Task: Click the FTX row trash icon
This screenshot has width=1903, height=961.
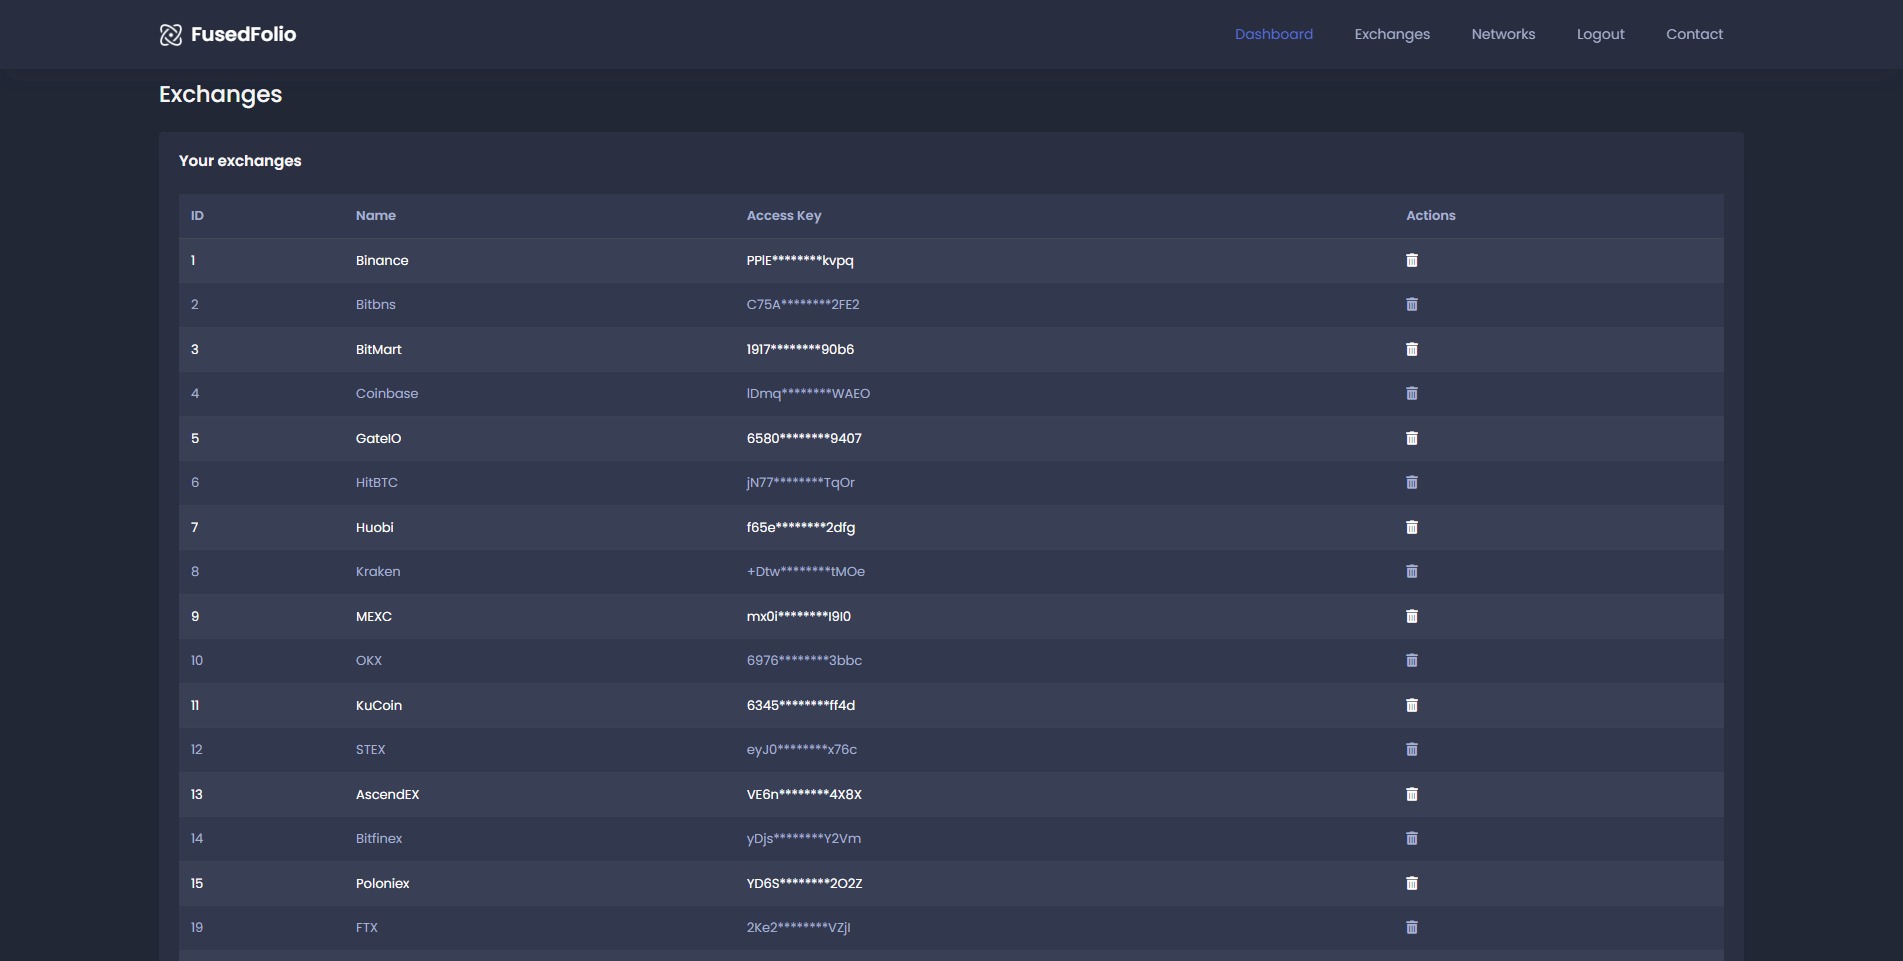Action: [x=1412, y=928]
